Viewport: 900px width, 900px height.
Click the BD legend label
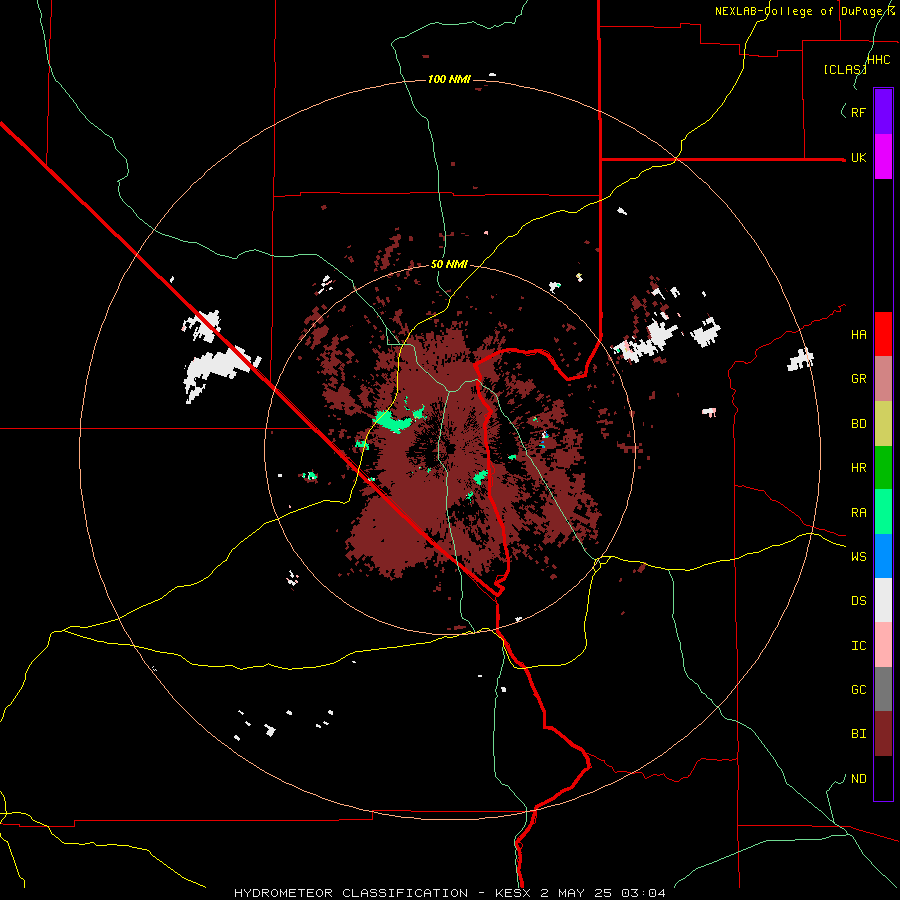click(858, 424)
